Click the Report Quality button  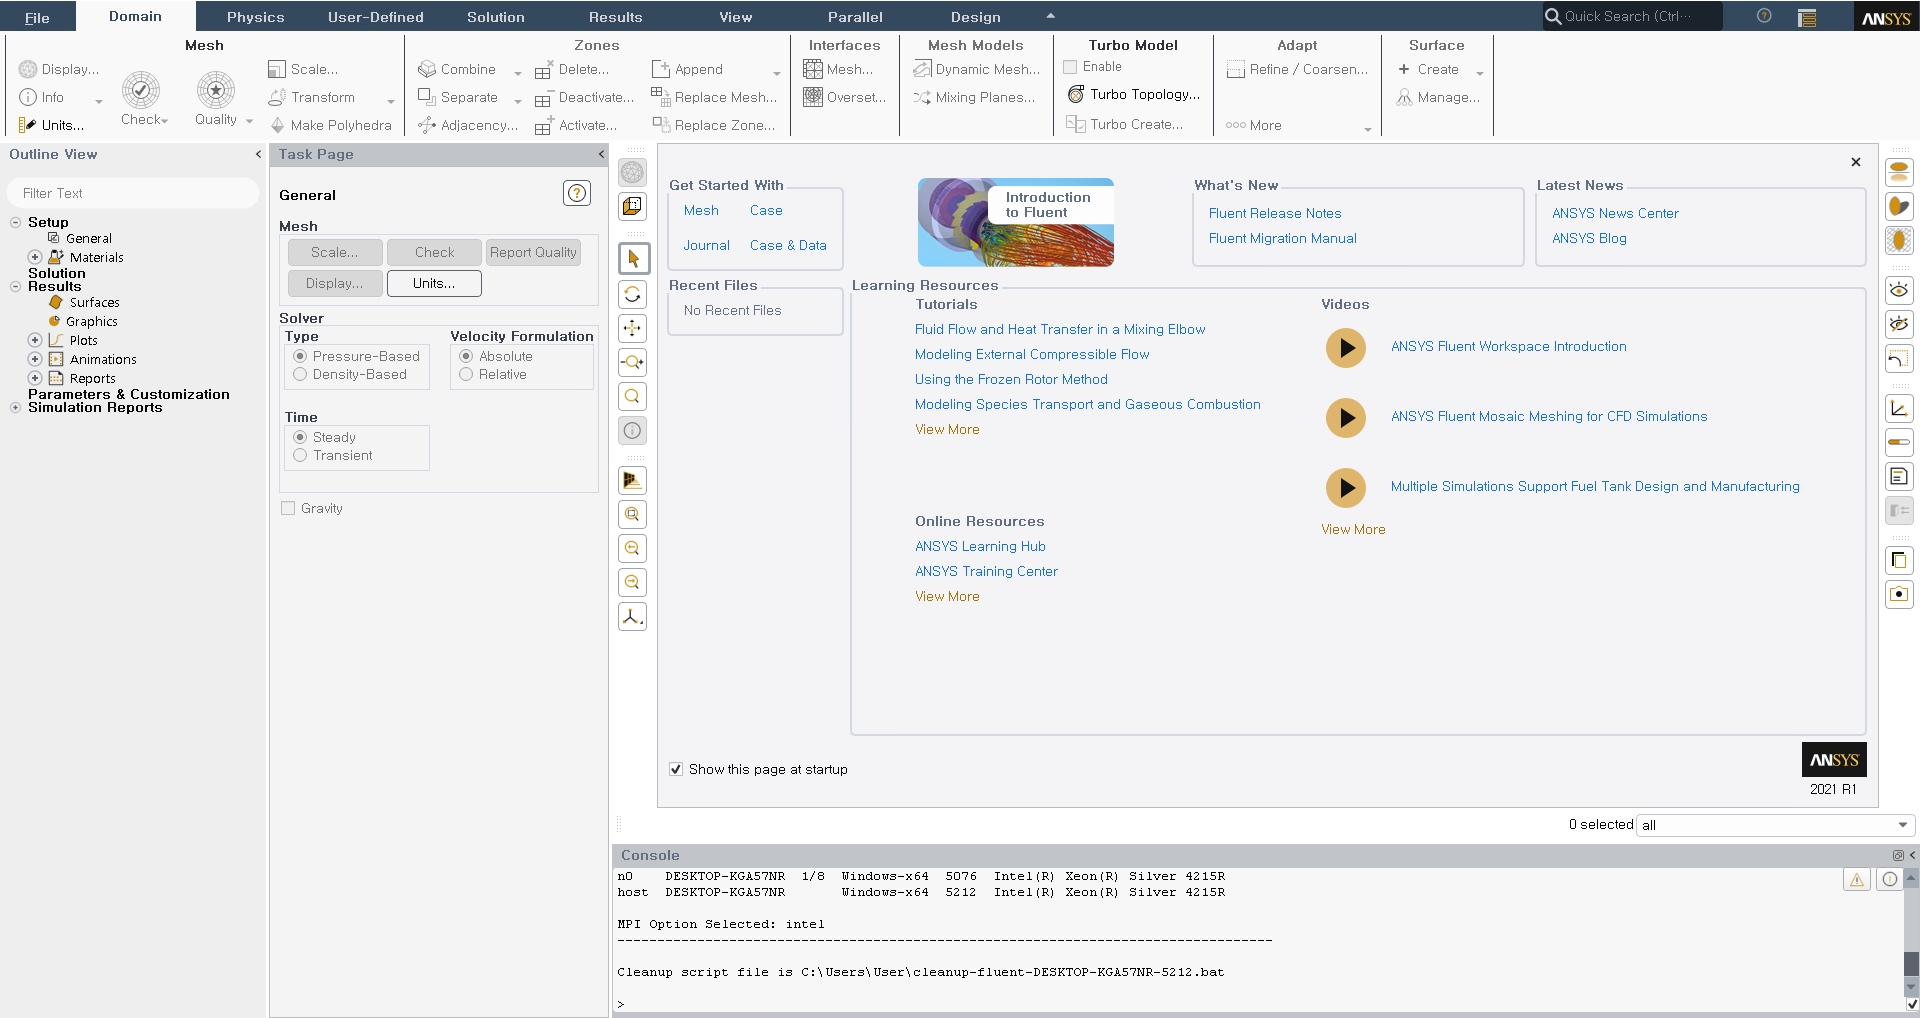tap(533, 252)
